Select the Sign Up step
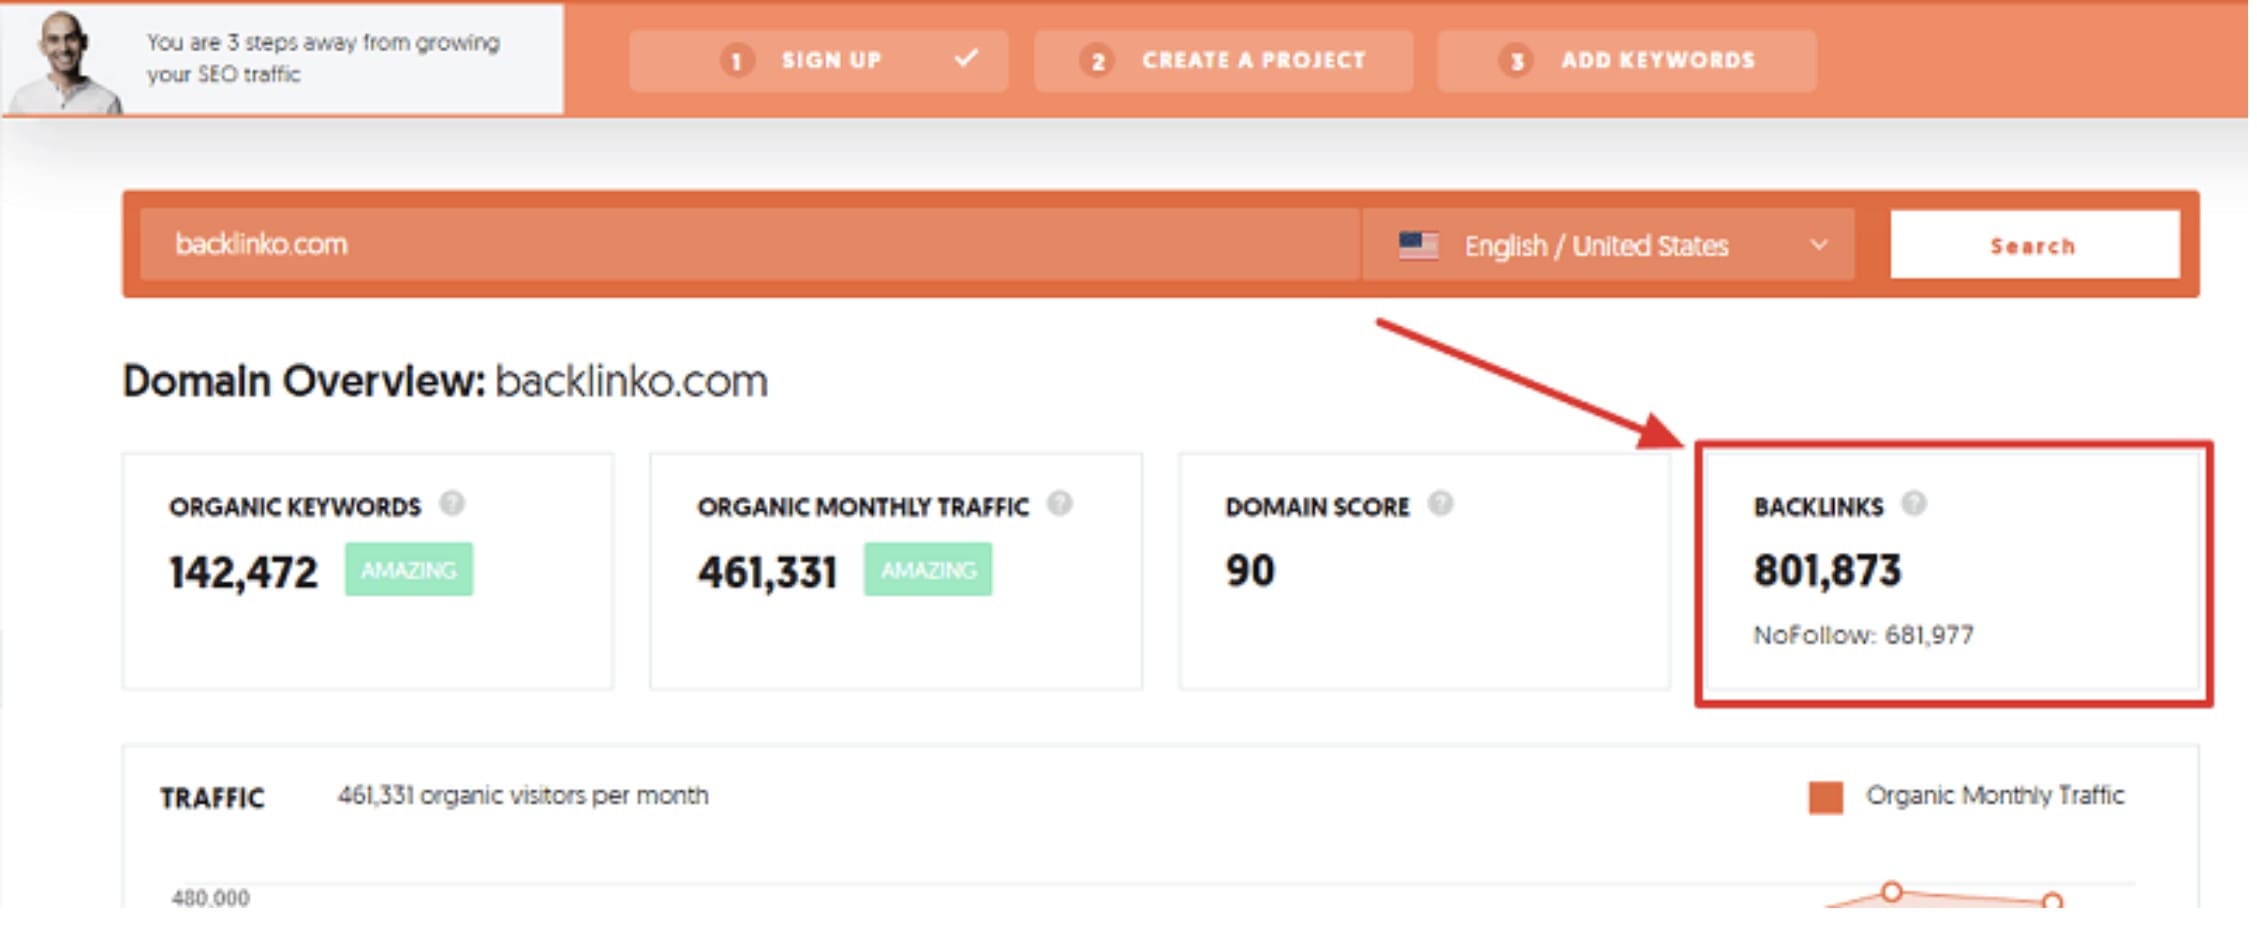 [818, 61]
